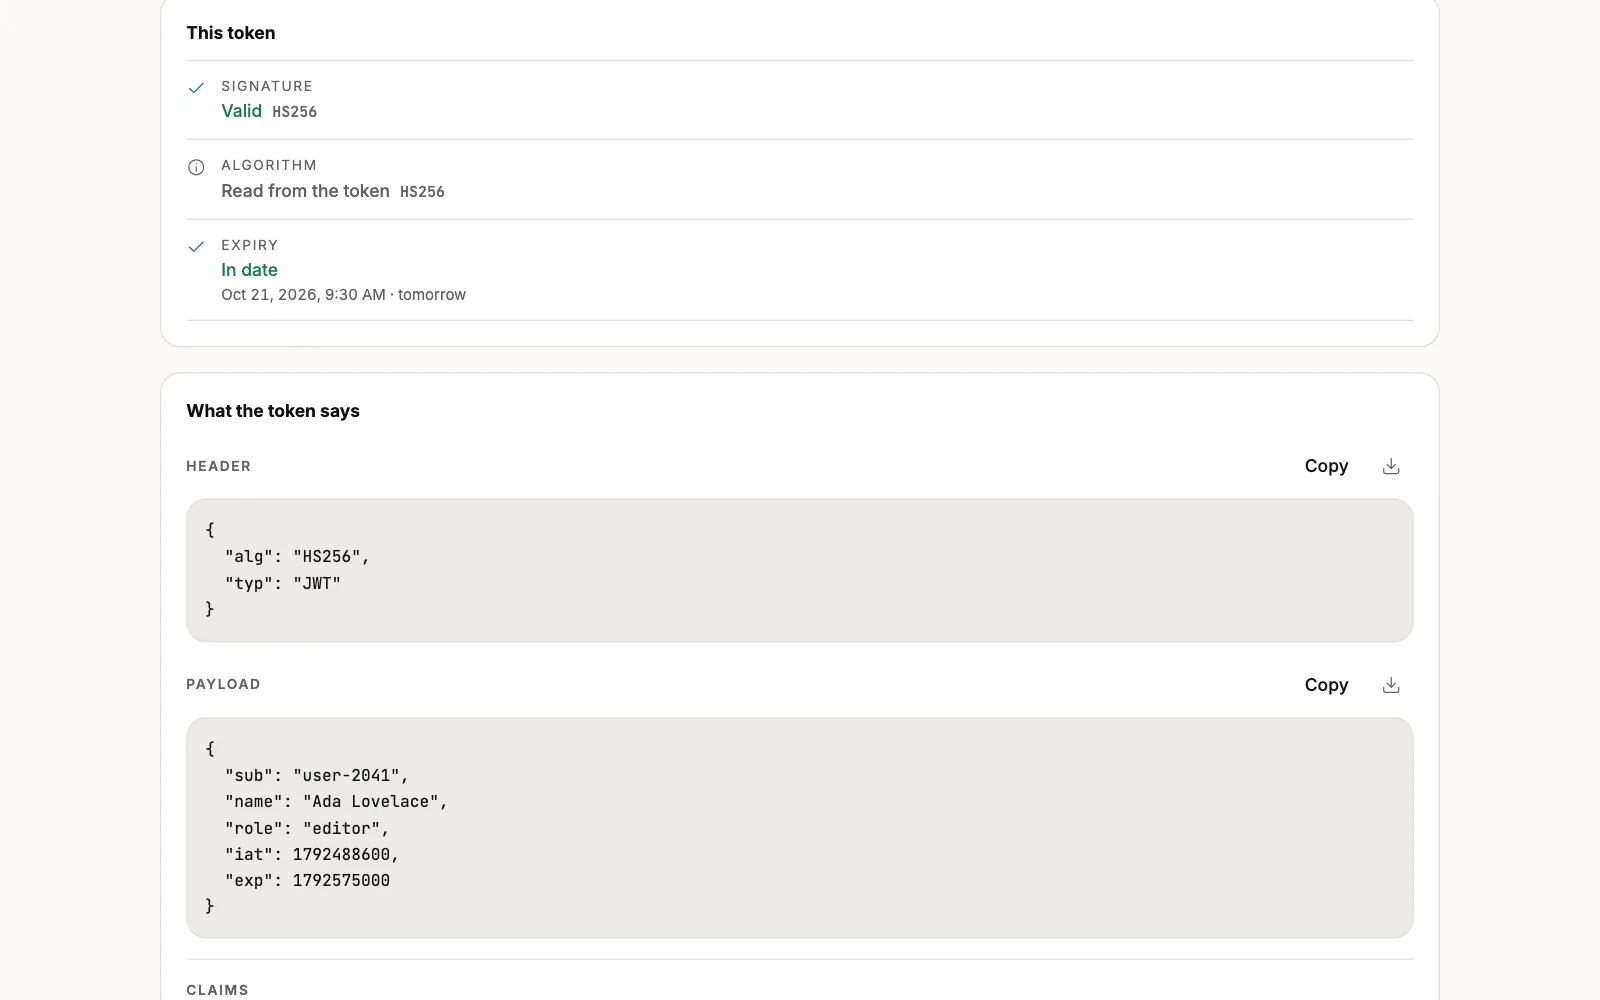Click the "iat": 1792488600 payload line
Viewport: 1600px width, 1000px height.
click(311, 854)
